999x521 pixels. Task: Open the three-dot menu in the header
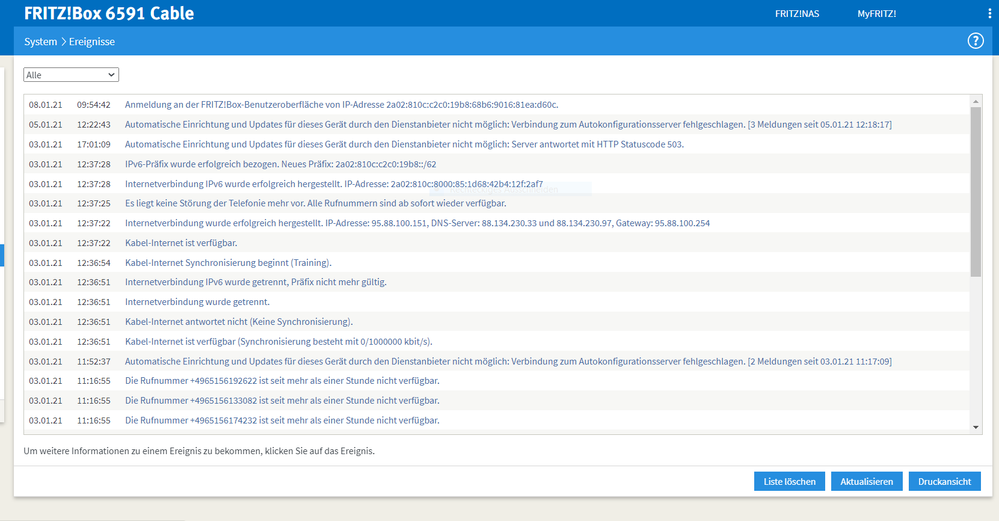pos(989,13)
